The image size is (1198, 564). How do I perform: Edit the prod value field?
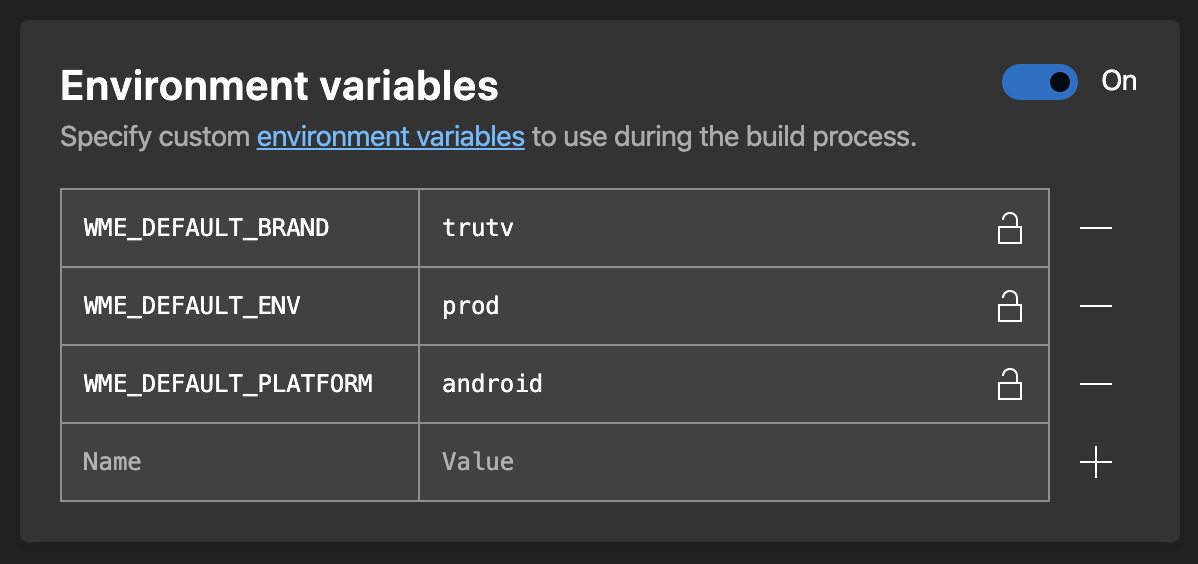click(x=700, y=306)
